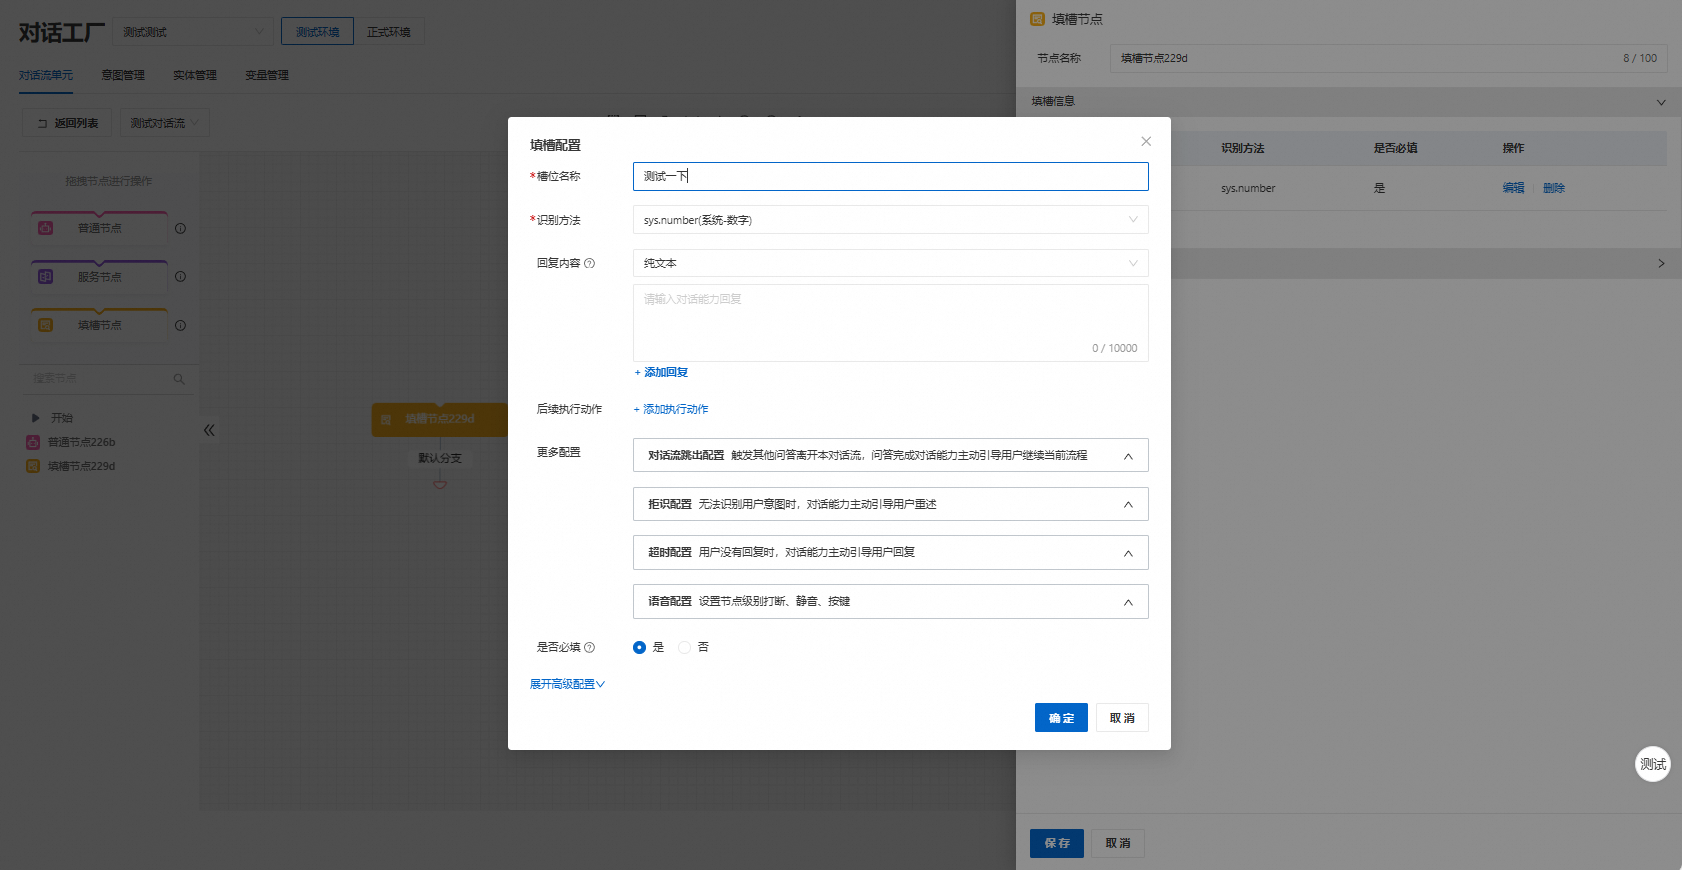Select 填槽节点229d in node list

coord(82,466)
